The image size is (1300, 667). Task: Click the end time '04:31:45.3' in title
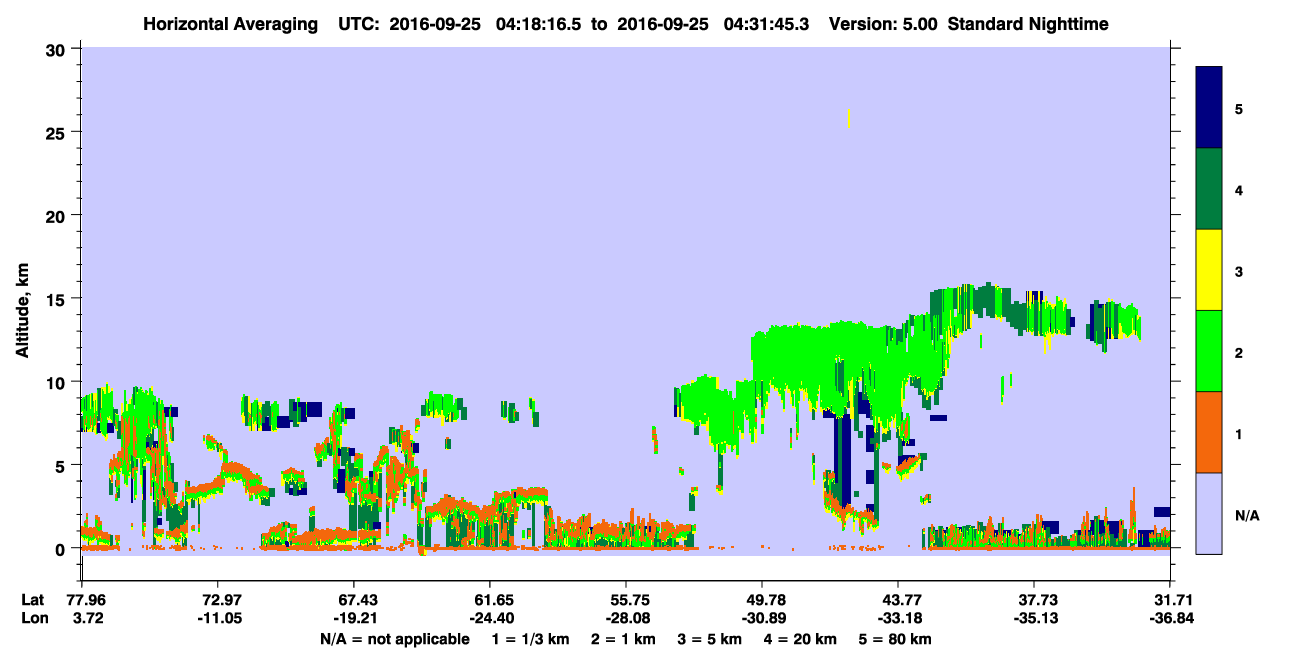(x=767, y=24)
